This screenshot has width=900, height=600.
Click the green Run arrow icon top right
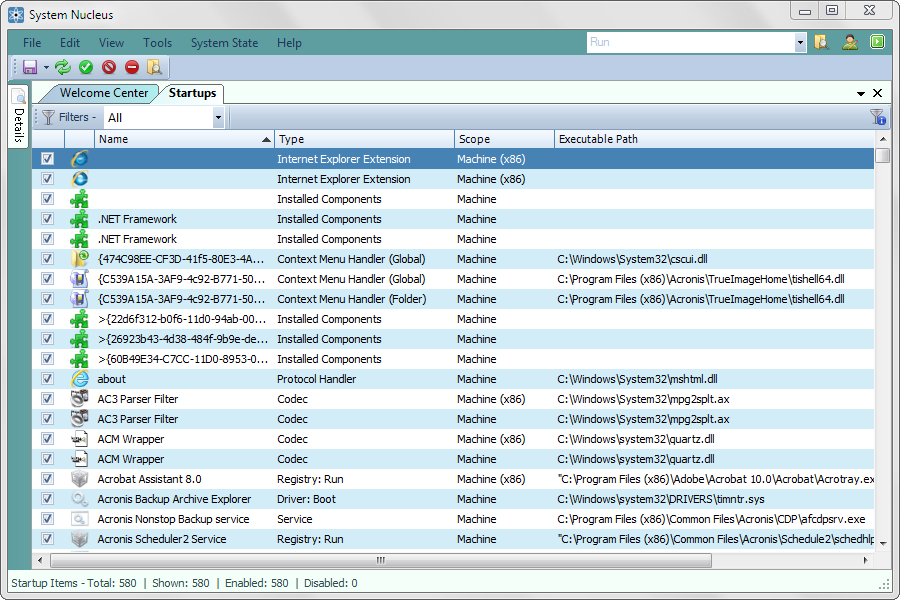[x=876, y=42]
